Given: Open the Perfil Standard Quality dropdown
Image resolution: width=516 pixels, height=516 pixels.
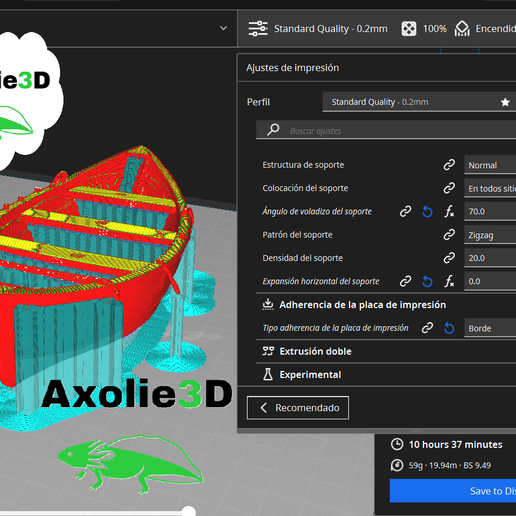Looking at the screenshot, I should pos(419,102).
